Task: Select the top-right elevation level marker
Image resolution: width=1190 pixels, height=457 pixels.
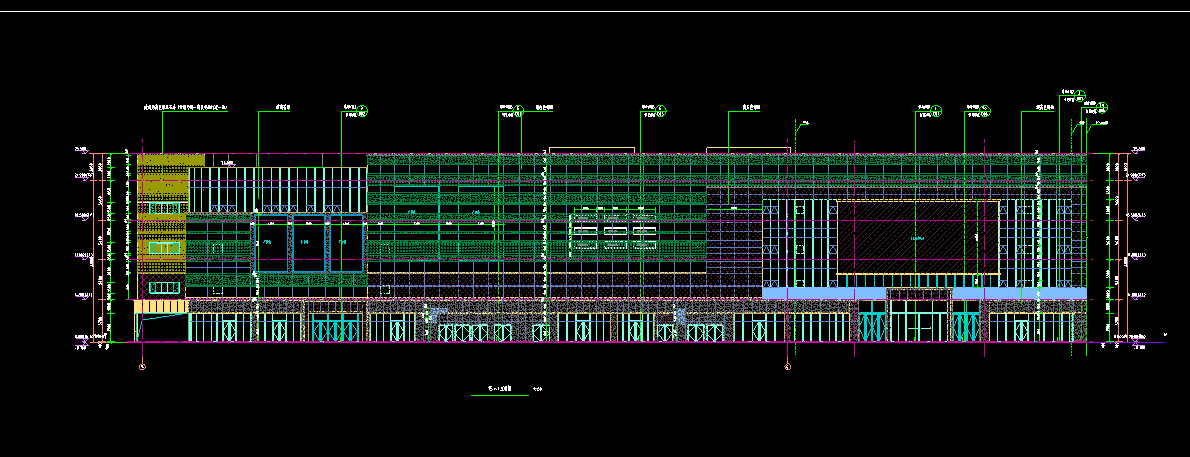Action: [x=1136, y=150]
